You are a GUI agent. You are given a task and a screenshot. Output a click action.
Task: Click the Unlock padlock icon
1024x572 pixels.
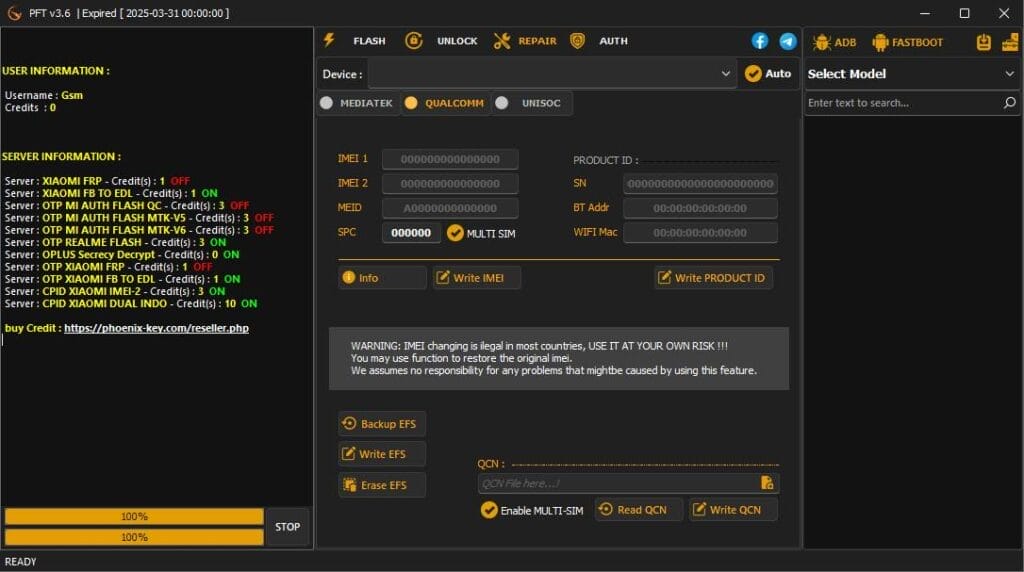click(x=413, y=40)
